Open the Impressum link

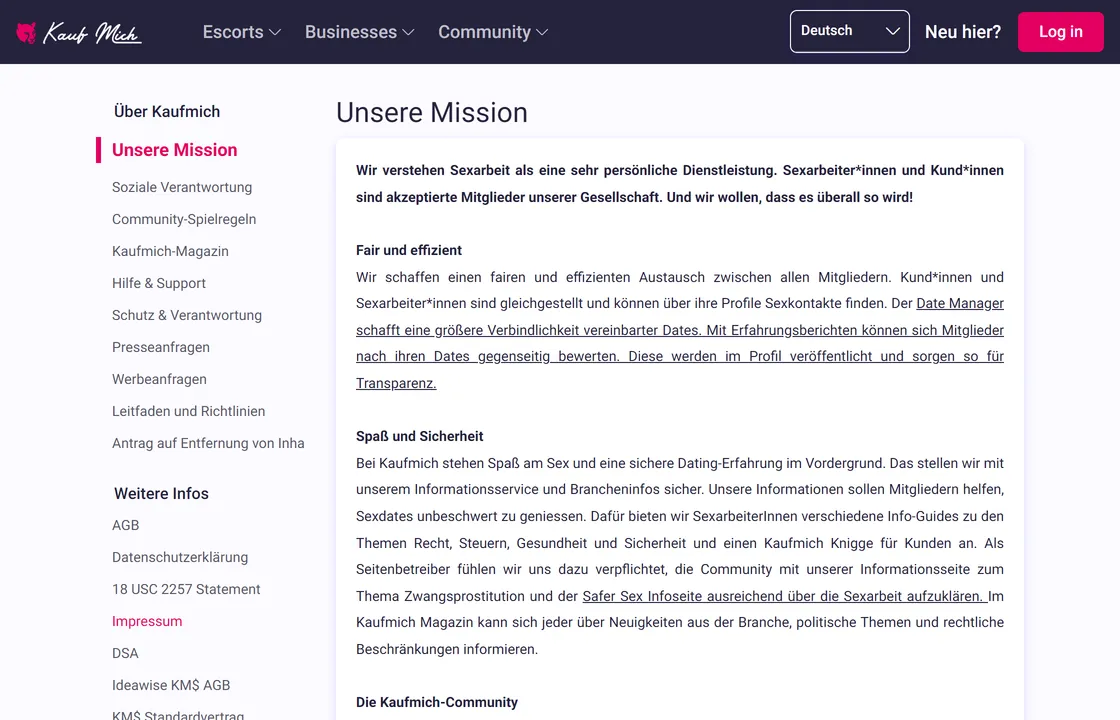coord(147,621)
